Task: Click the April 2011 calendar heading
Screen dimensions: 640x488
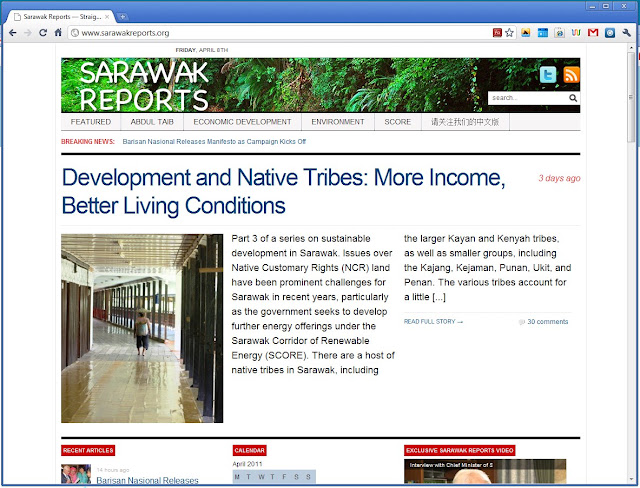Action: (247, 464)
